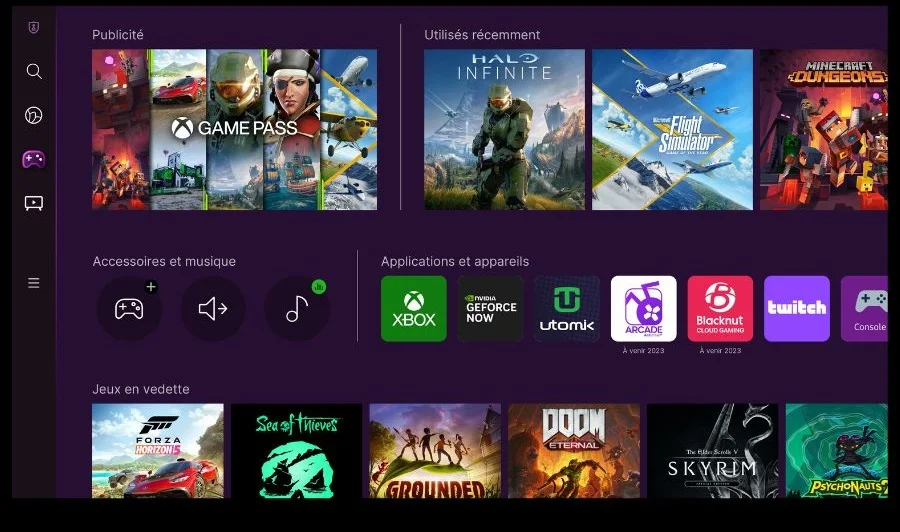The image size is (900, 532).
Task: Click the "Accessoires et musique" heading
Action: tap(164, 261)
